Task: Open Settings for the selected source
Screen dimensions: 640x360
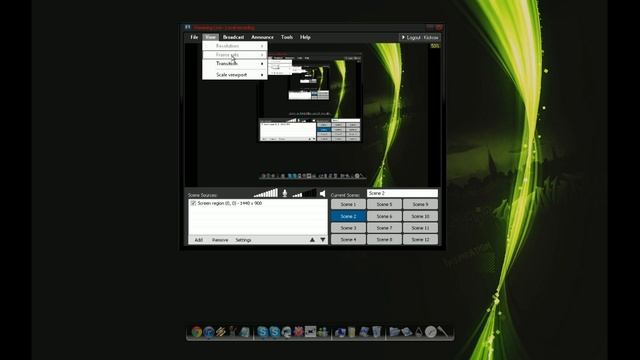Action: (x=243, y=240)
